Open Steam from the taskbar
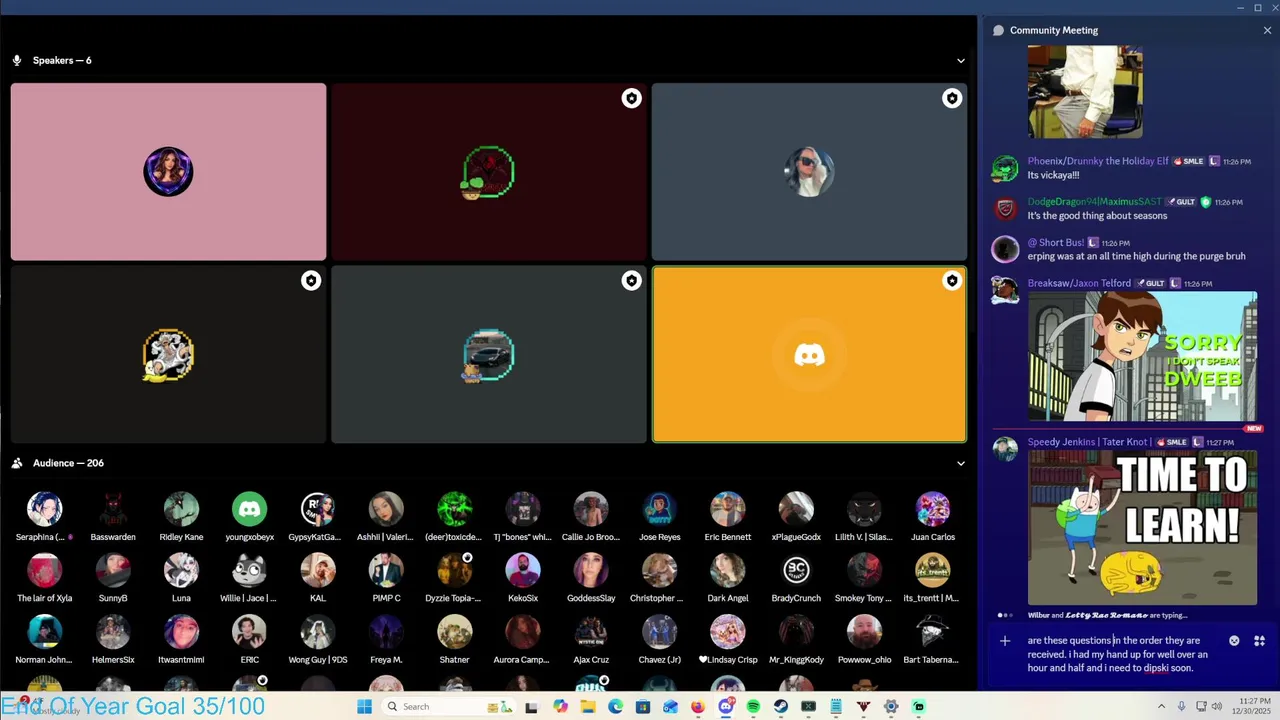This screenshot has height=720, width=1280. 780,707
